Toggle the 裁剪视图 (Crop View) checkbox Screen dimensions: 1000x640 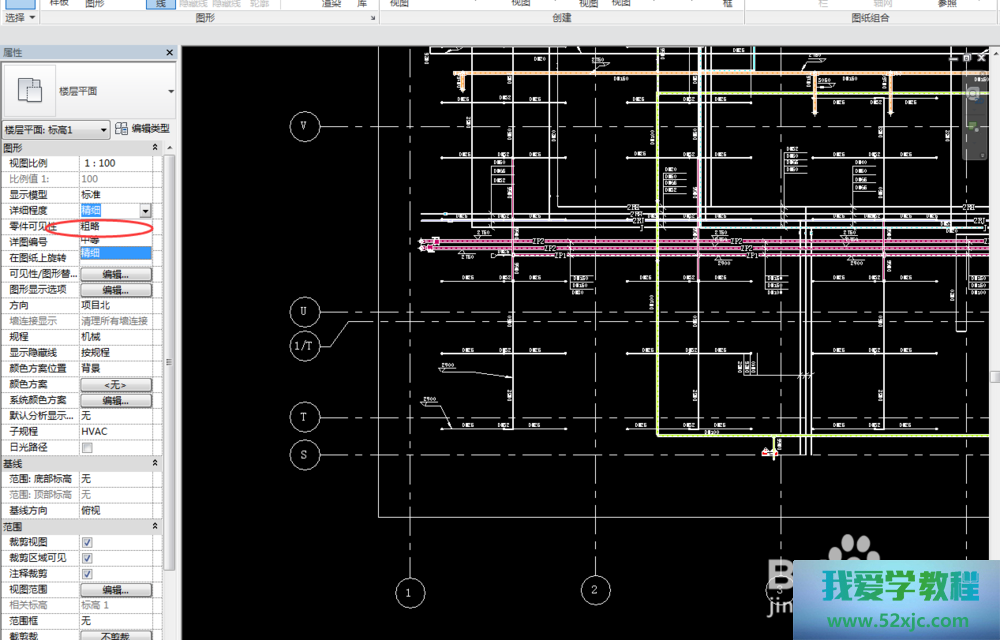87,542
